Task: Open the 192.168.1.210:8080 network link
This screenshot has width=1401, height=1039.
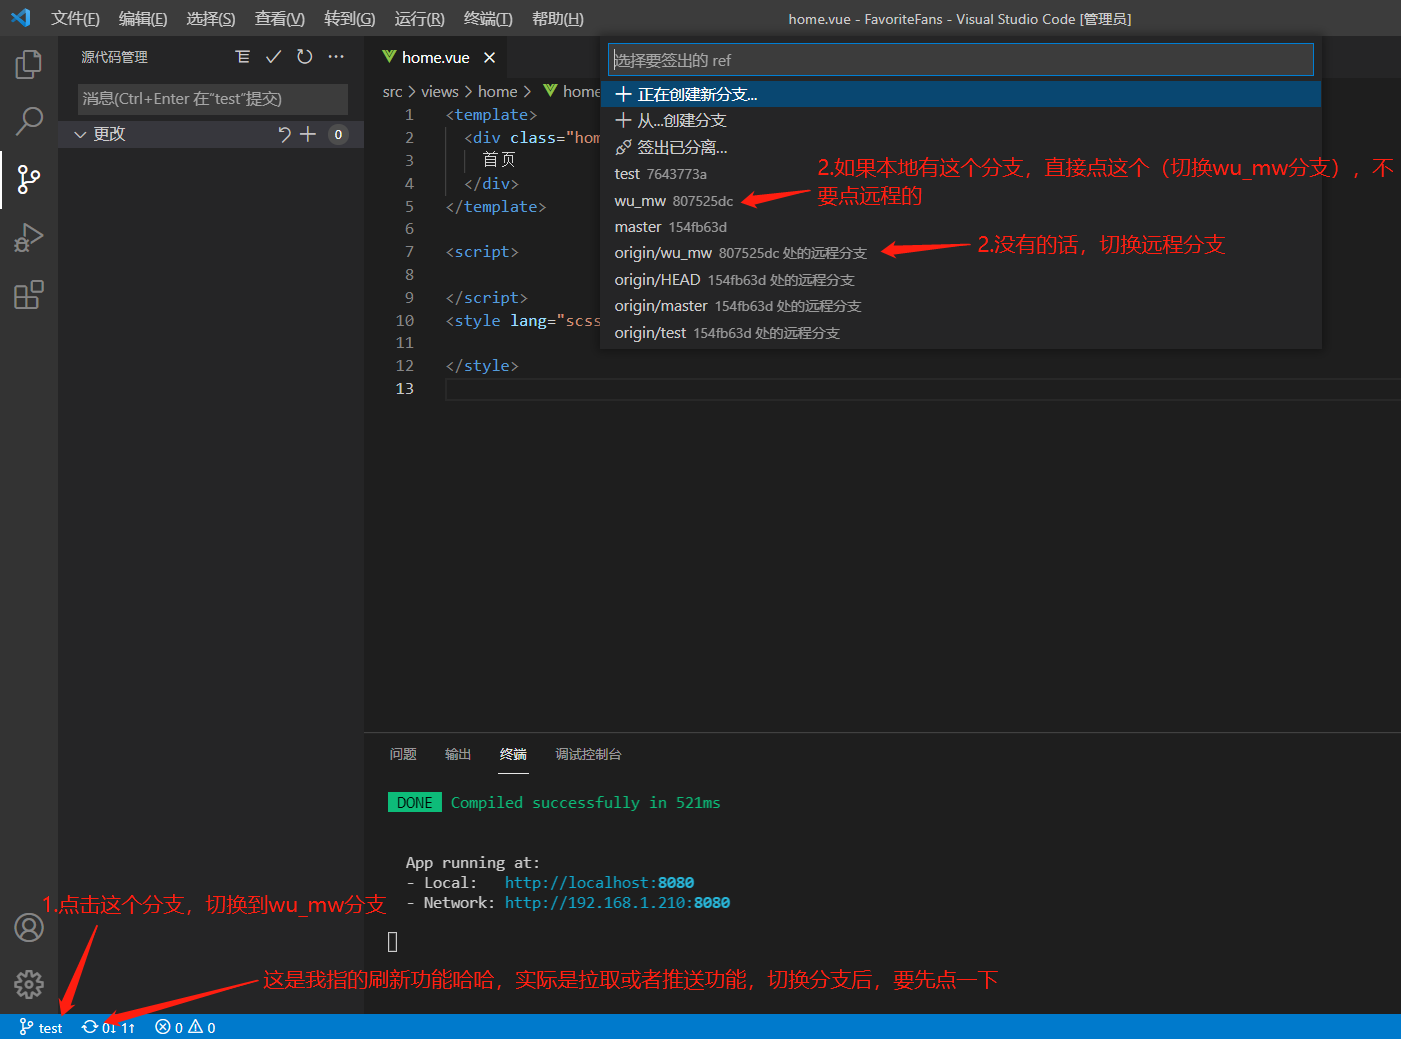Action: coord(617,903)
